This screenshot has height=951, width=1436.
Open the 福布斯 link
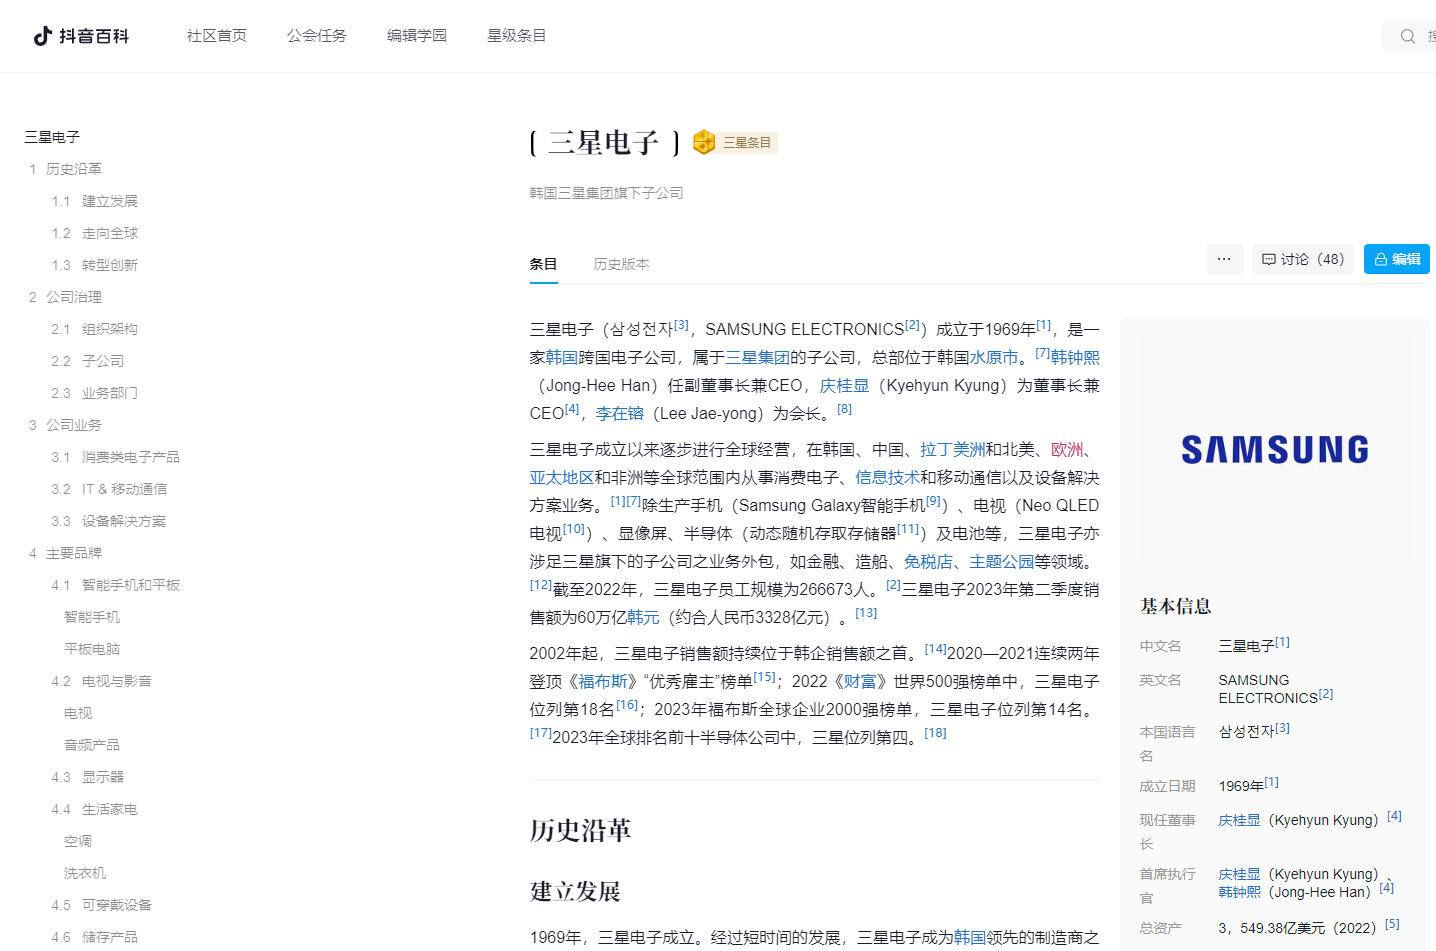pos(603,681)
